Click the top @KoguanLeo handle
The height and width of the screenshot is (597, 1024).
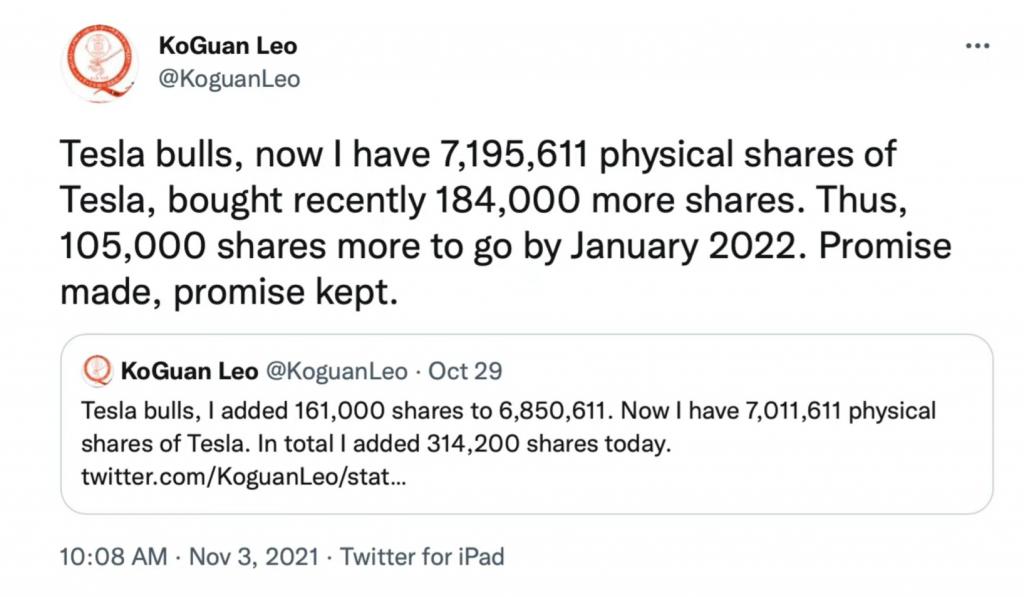tap(229, 79)
